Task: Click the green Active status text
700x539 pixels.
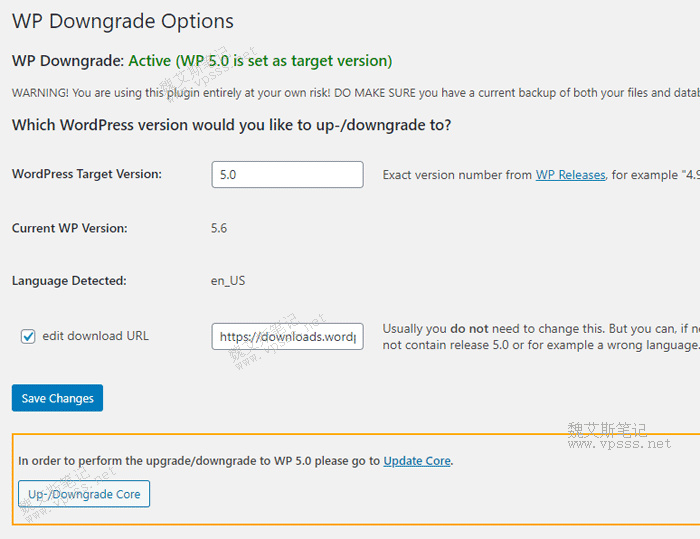Action: coord(260,61)
